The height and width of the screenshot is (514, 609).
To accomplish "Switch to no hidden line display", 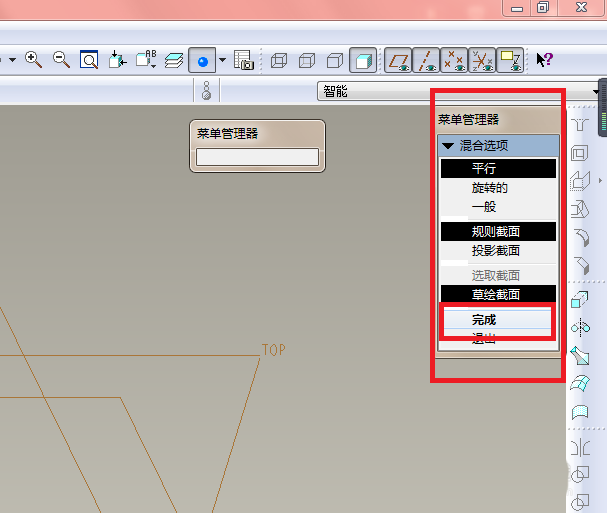I will 335,61.
